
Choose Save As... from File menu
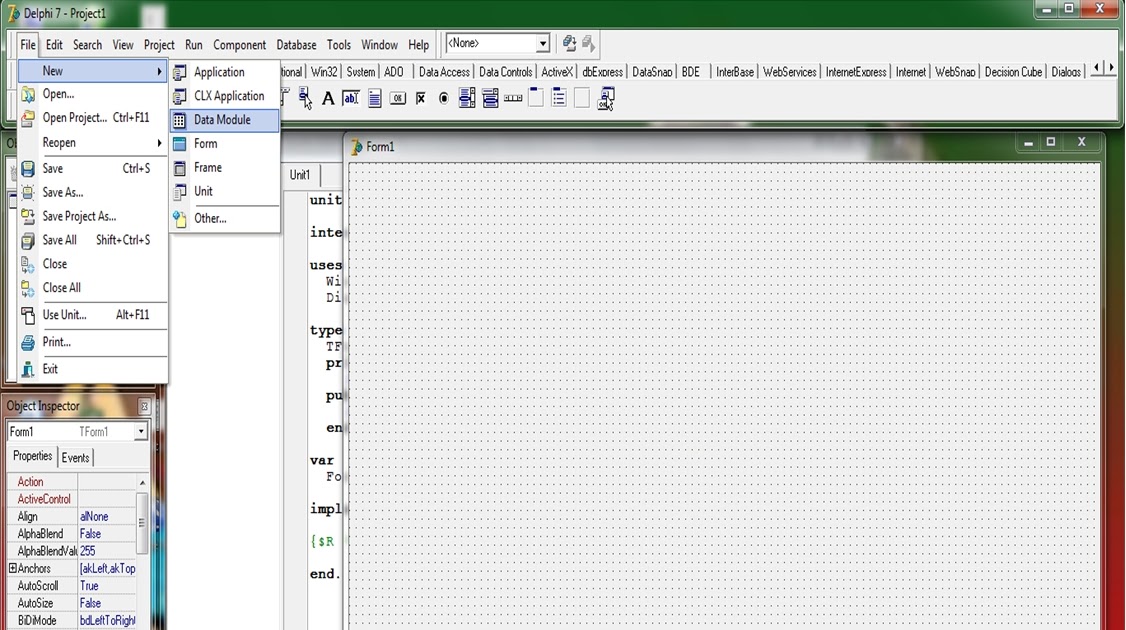(93, 193)
